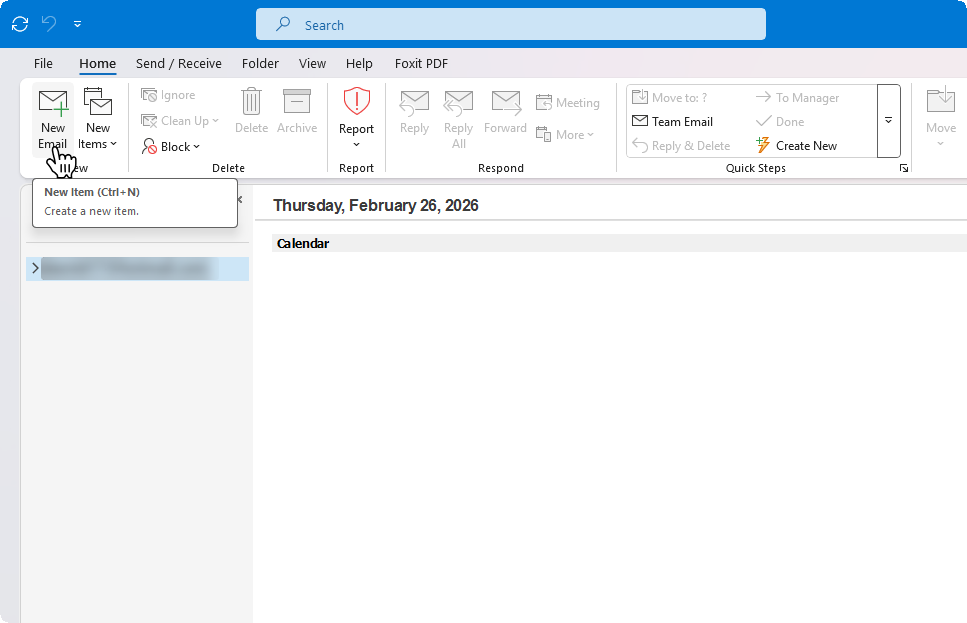The height and width of the screenshot is (623, 967).
Task: Select the Team Email quick step
Action: tap(672, 122)
